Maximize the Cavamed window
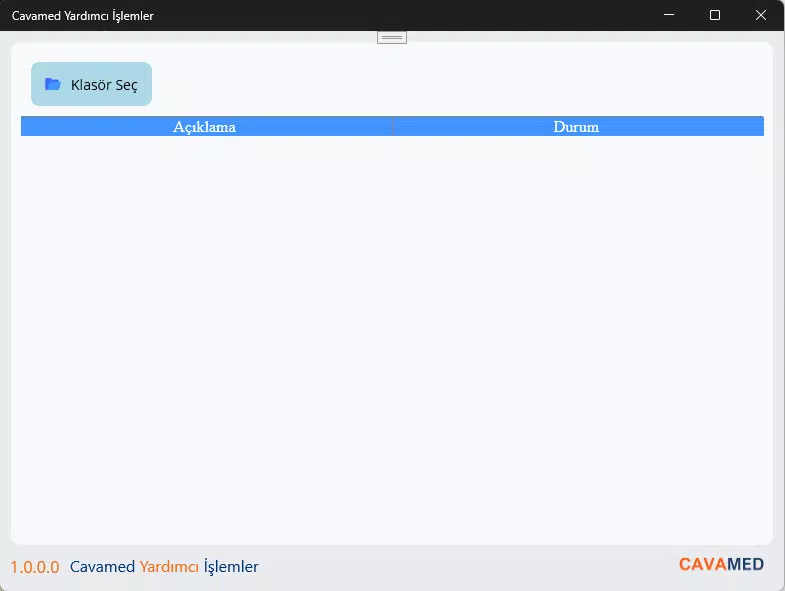The image size is (785, 591). tap(715, 15)
